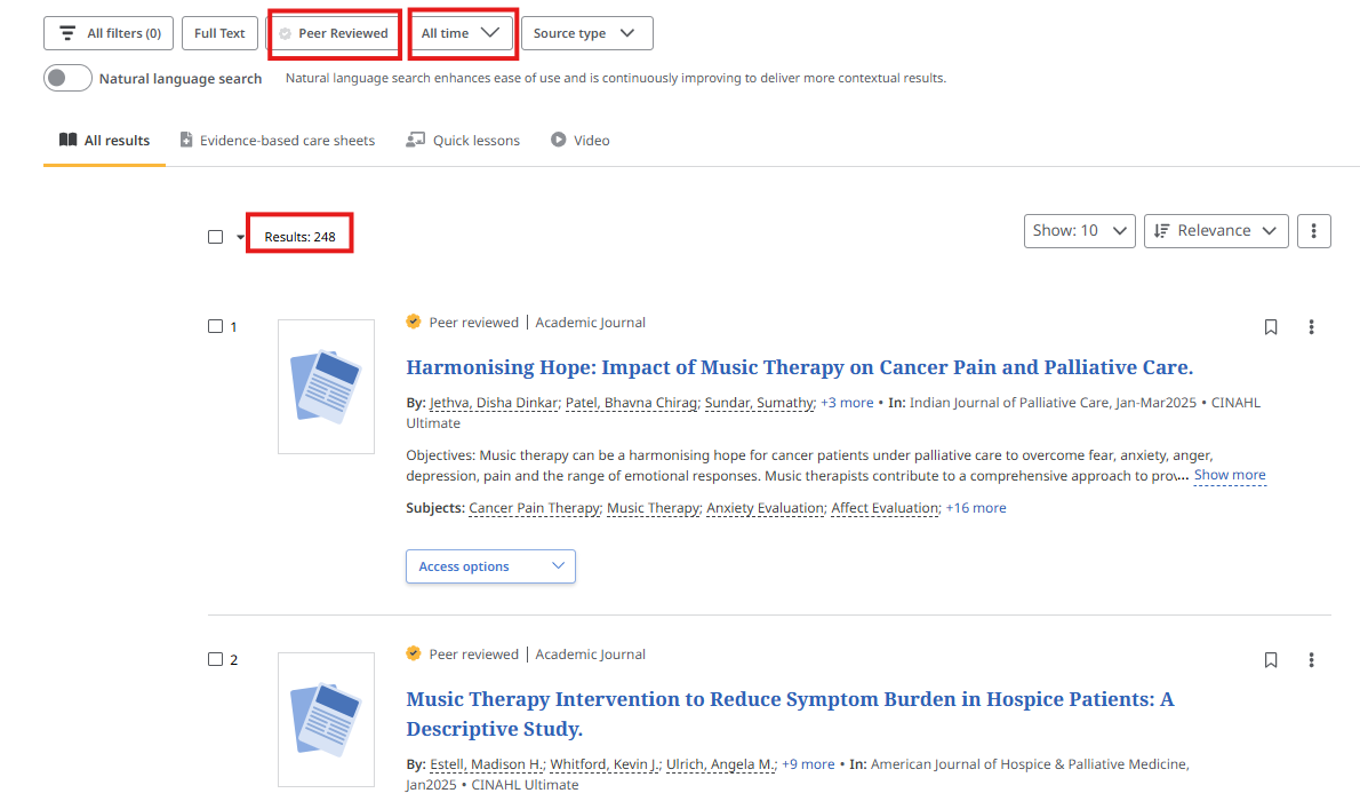Screen dimensions: 1360x809
Task: Show the +9 more authors
Action: tap(808, 764)
